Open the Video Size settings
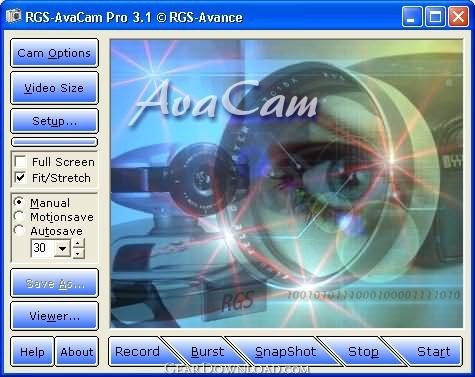475x377 pixels. click(x=54, y=88)
